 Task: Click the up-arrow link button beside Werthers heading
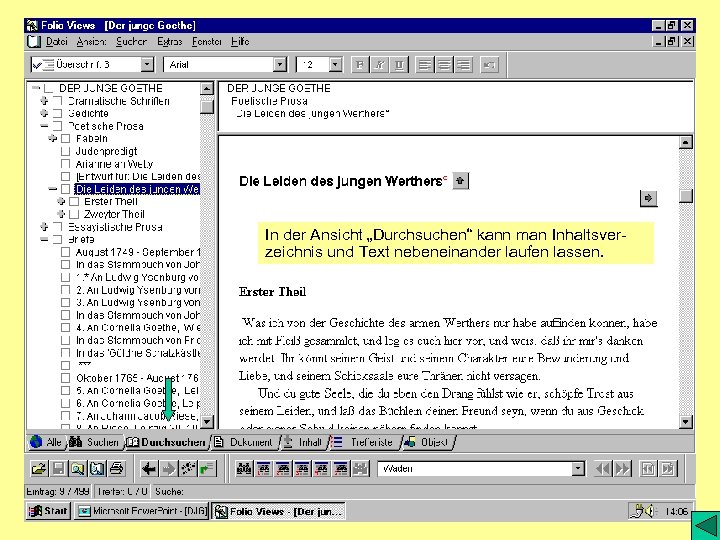461,181
